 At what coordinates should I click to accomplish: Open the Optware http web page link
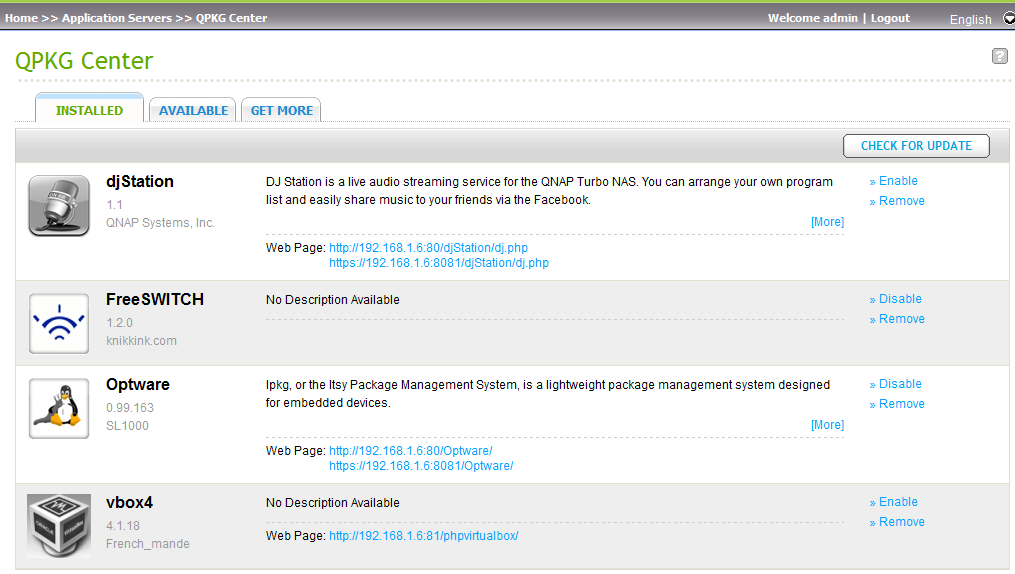[x=410, y=450]
